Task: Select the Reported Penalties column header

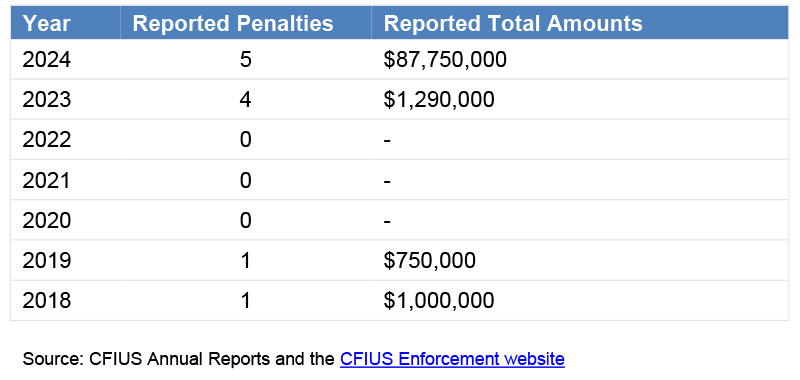Action: pyautogui.click(x=246, y=23)
